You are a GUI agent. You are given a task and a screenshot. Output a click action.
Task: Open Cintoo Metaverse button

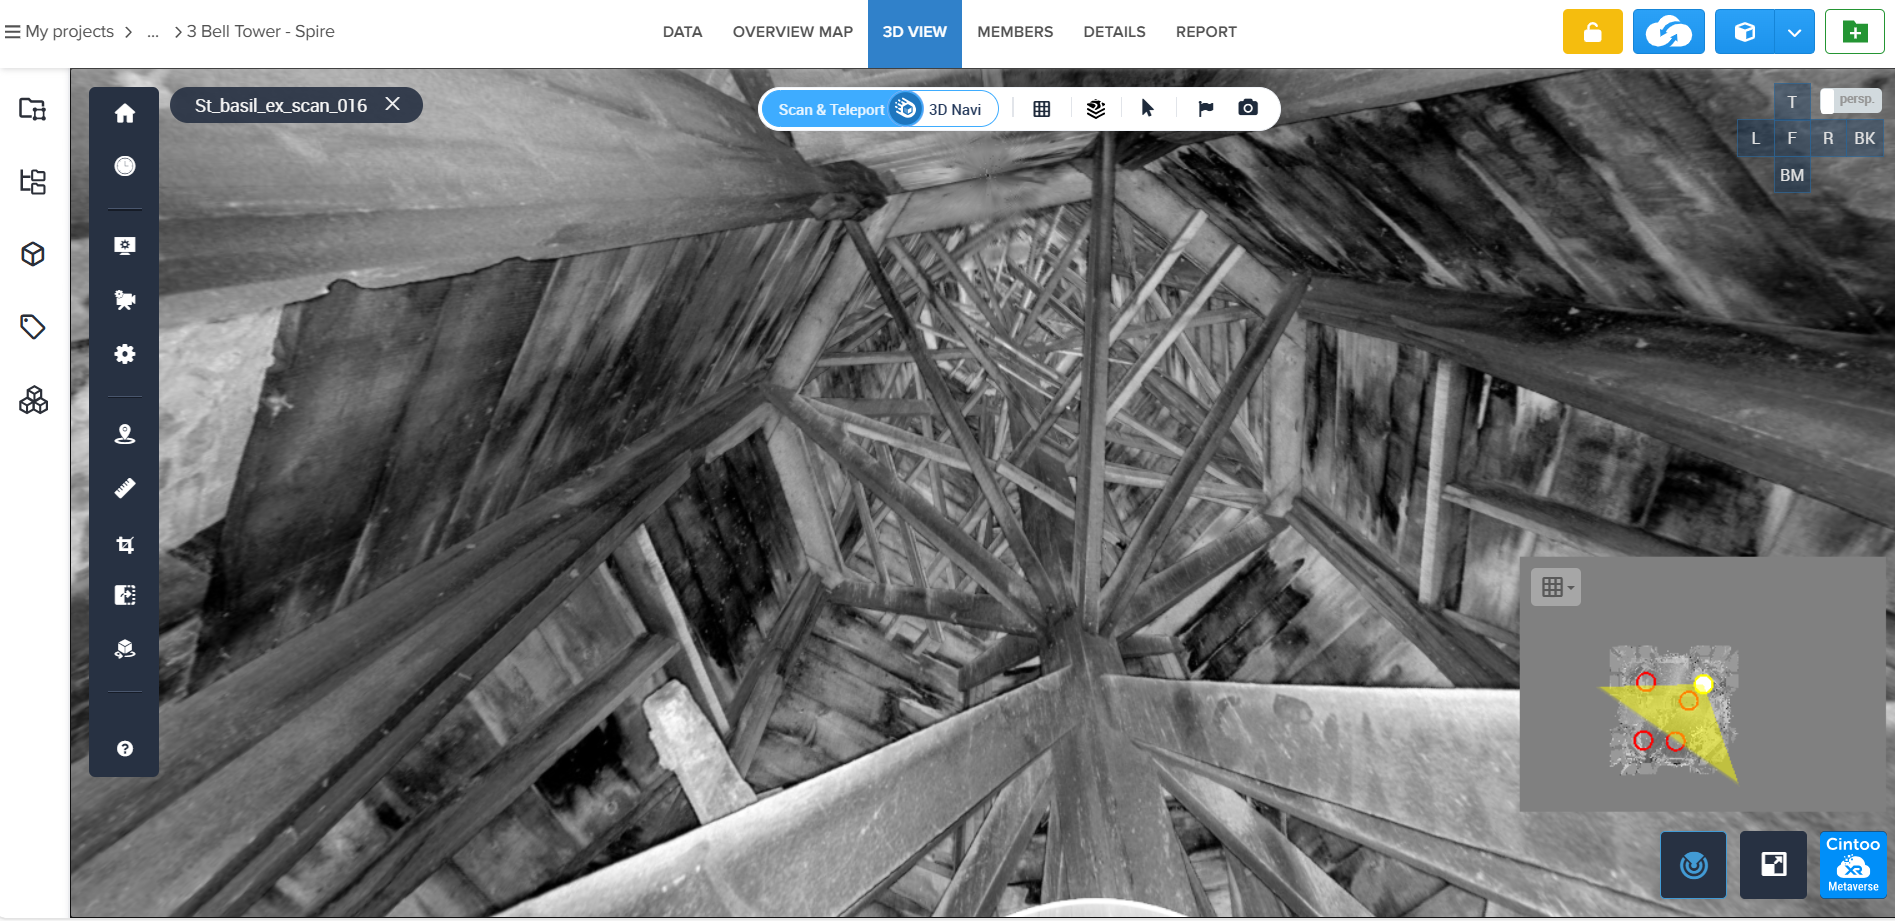[x=1853, y=865]
